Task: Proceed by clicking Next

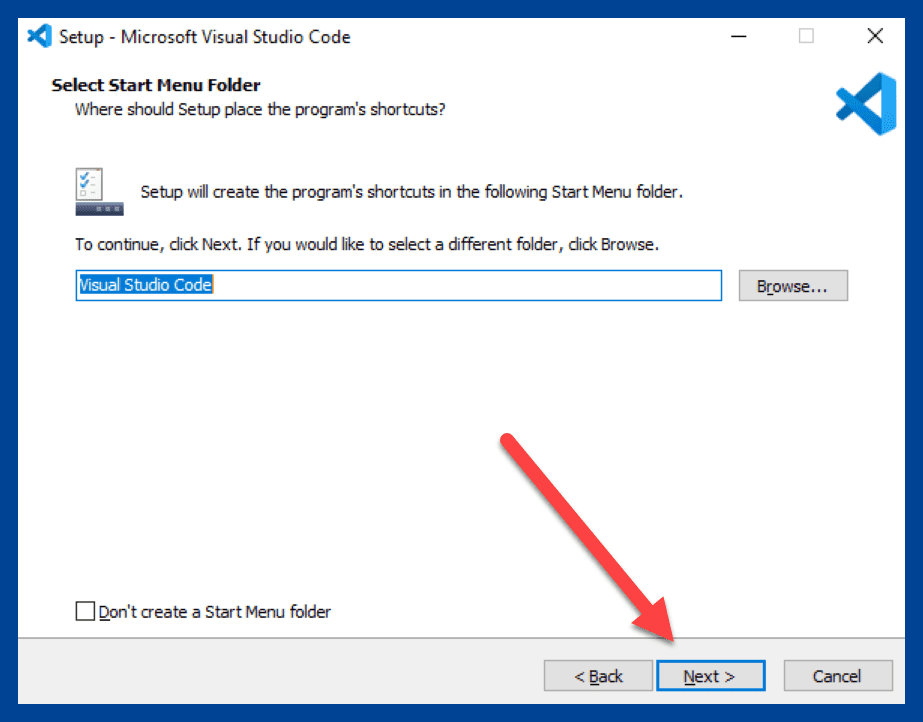Action: pyautogui.click(x=711, y=675)
